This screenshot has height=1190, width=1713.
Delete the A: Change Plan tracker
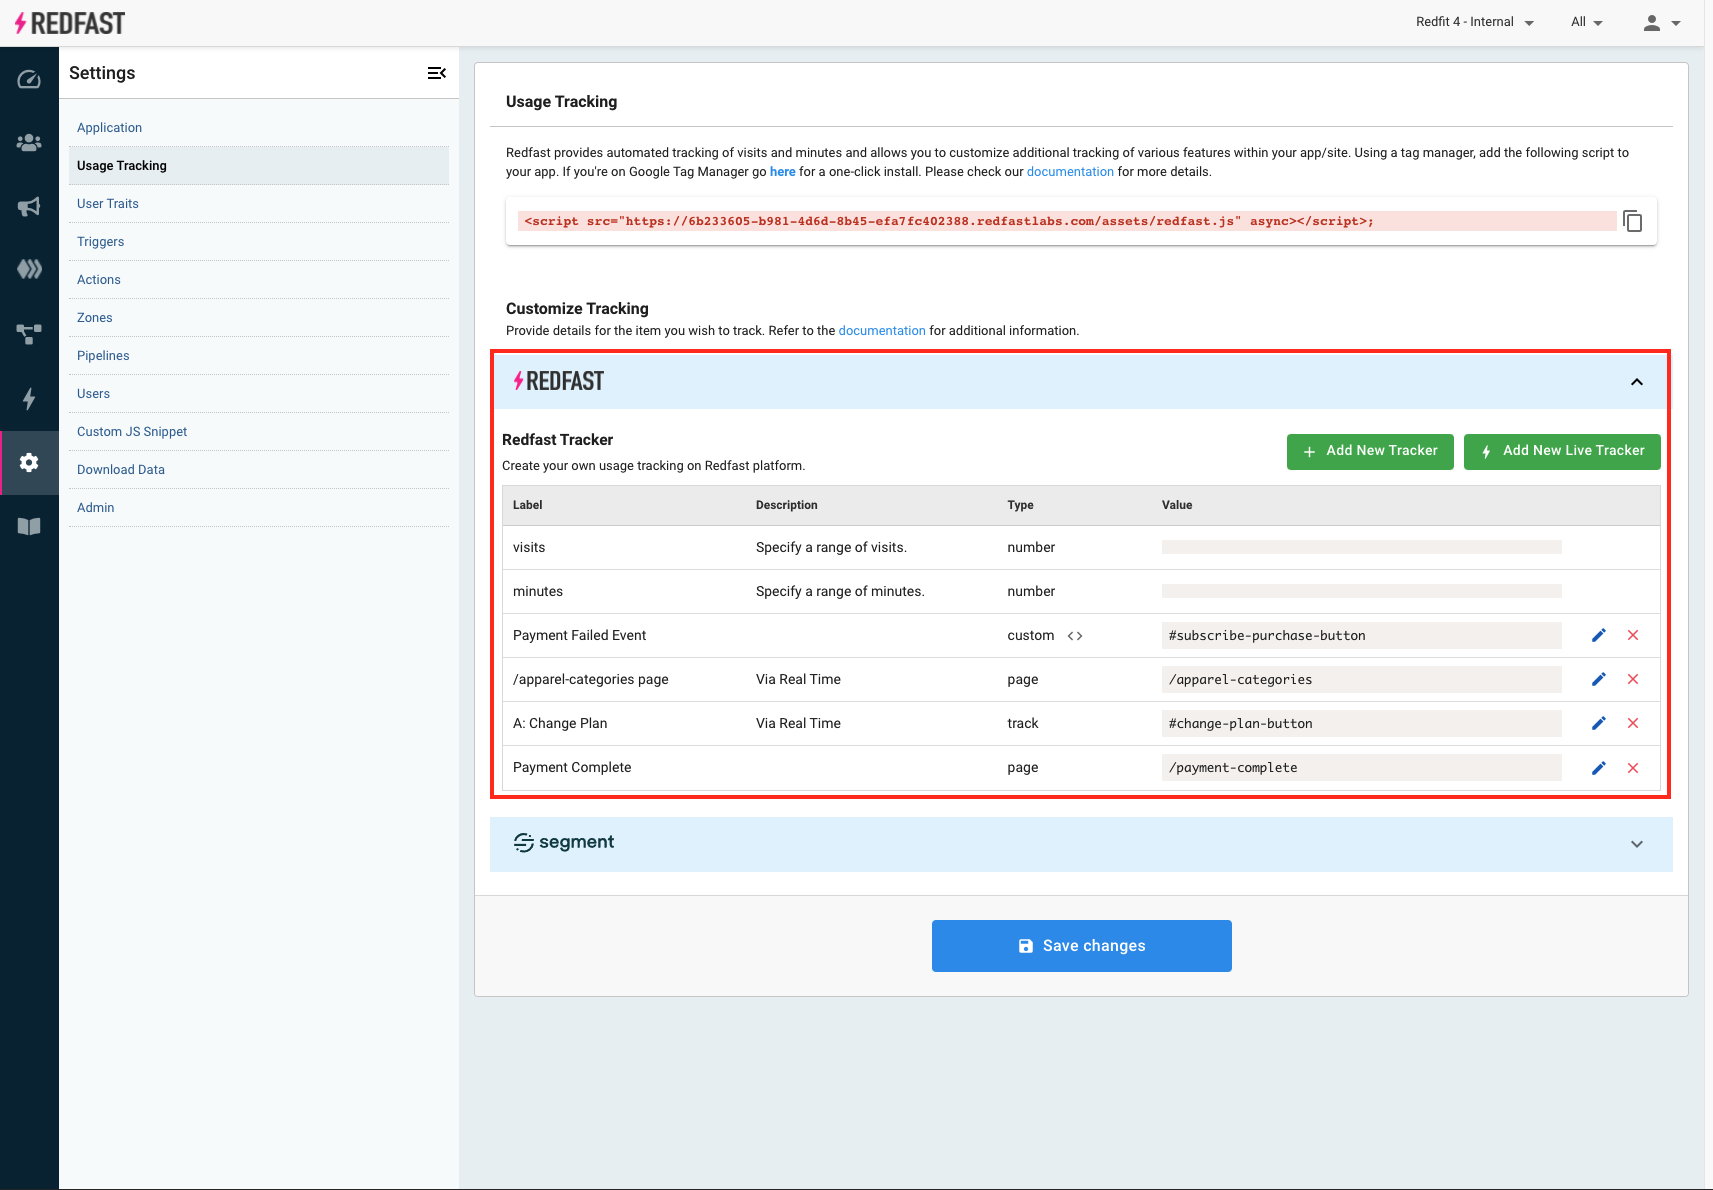click(x=1633, y=723)
